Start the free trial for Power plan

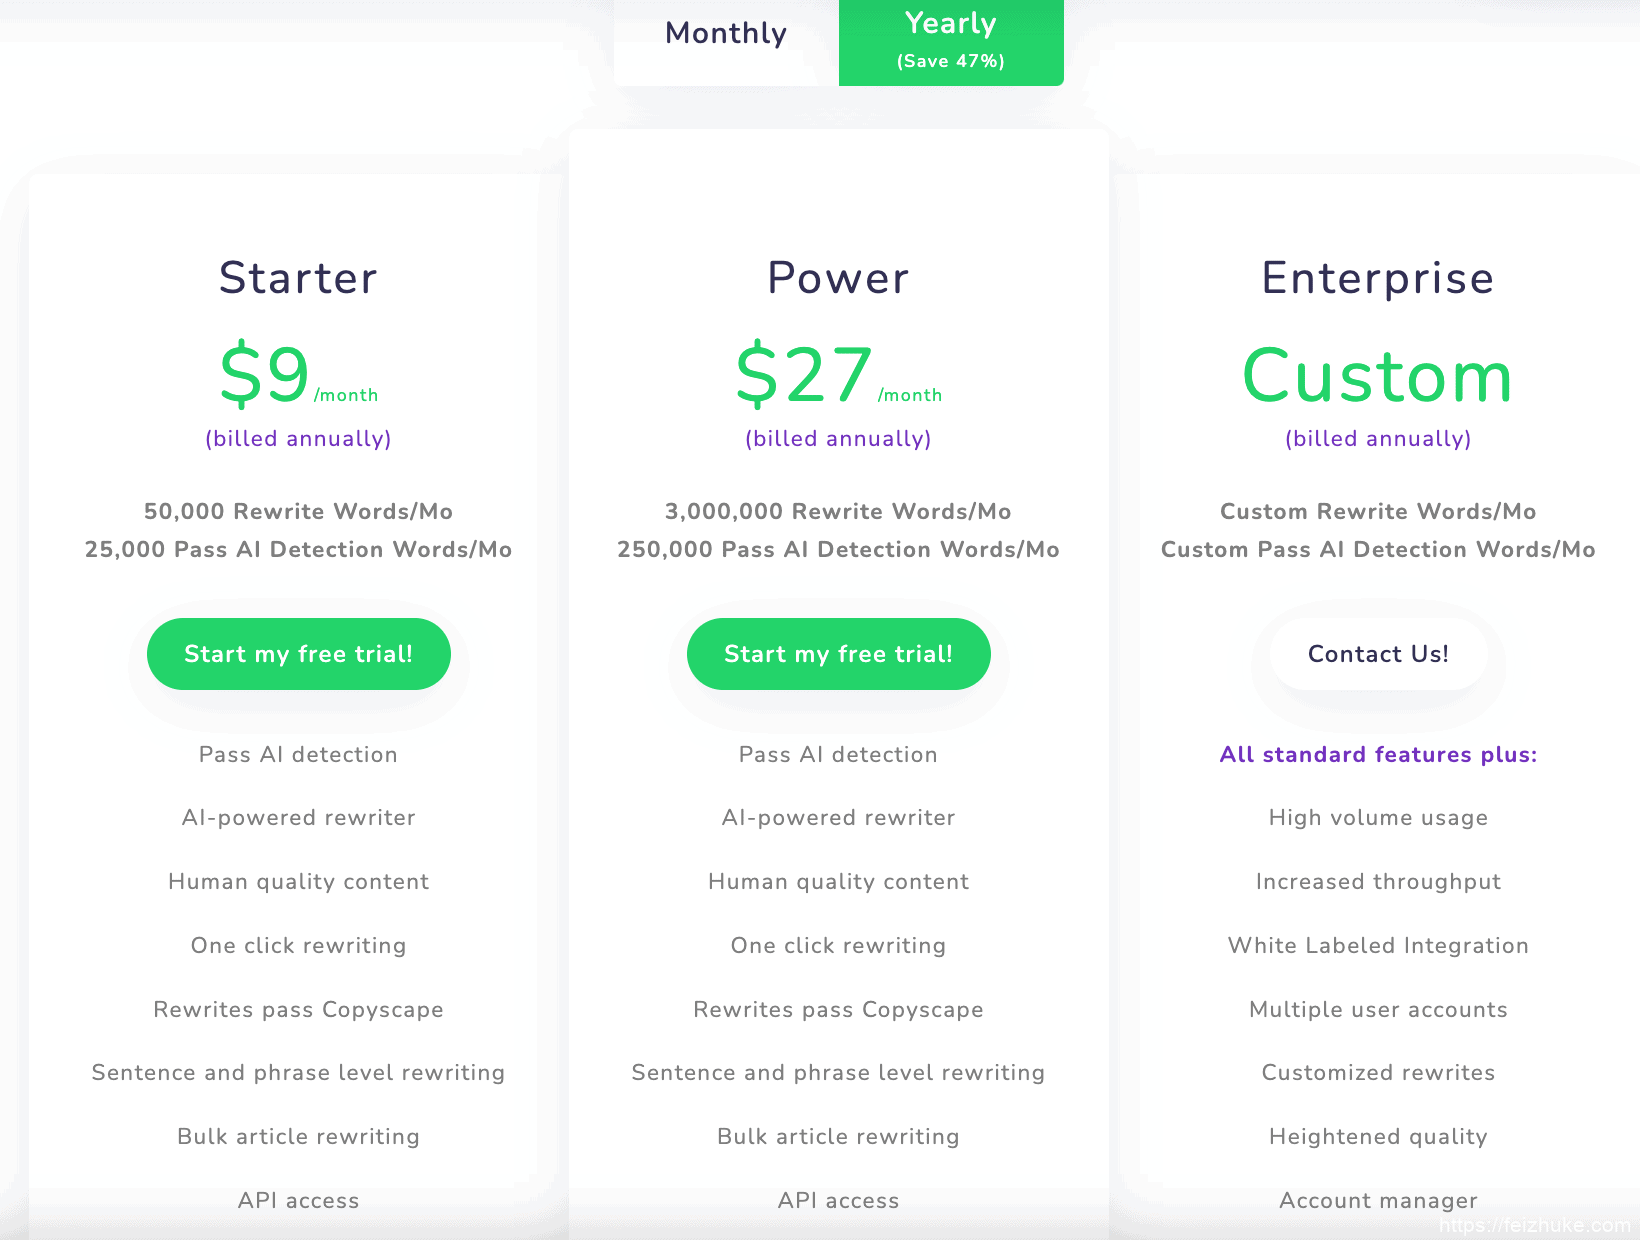point(838,654)
